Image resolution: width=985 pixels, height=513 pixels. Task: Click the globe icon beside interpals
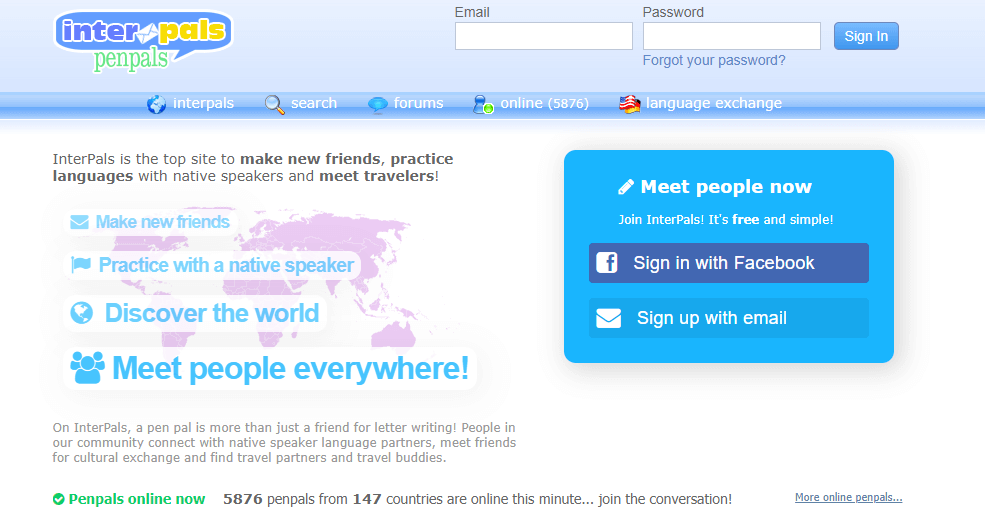(156, 104)
